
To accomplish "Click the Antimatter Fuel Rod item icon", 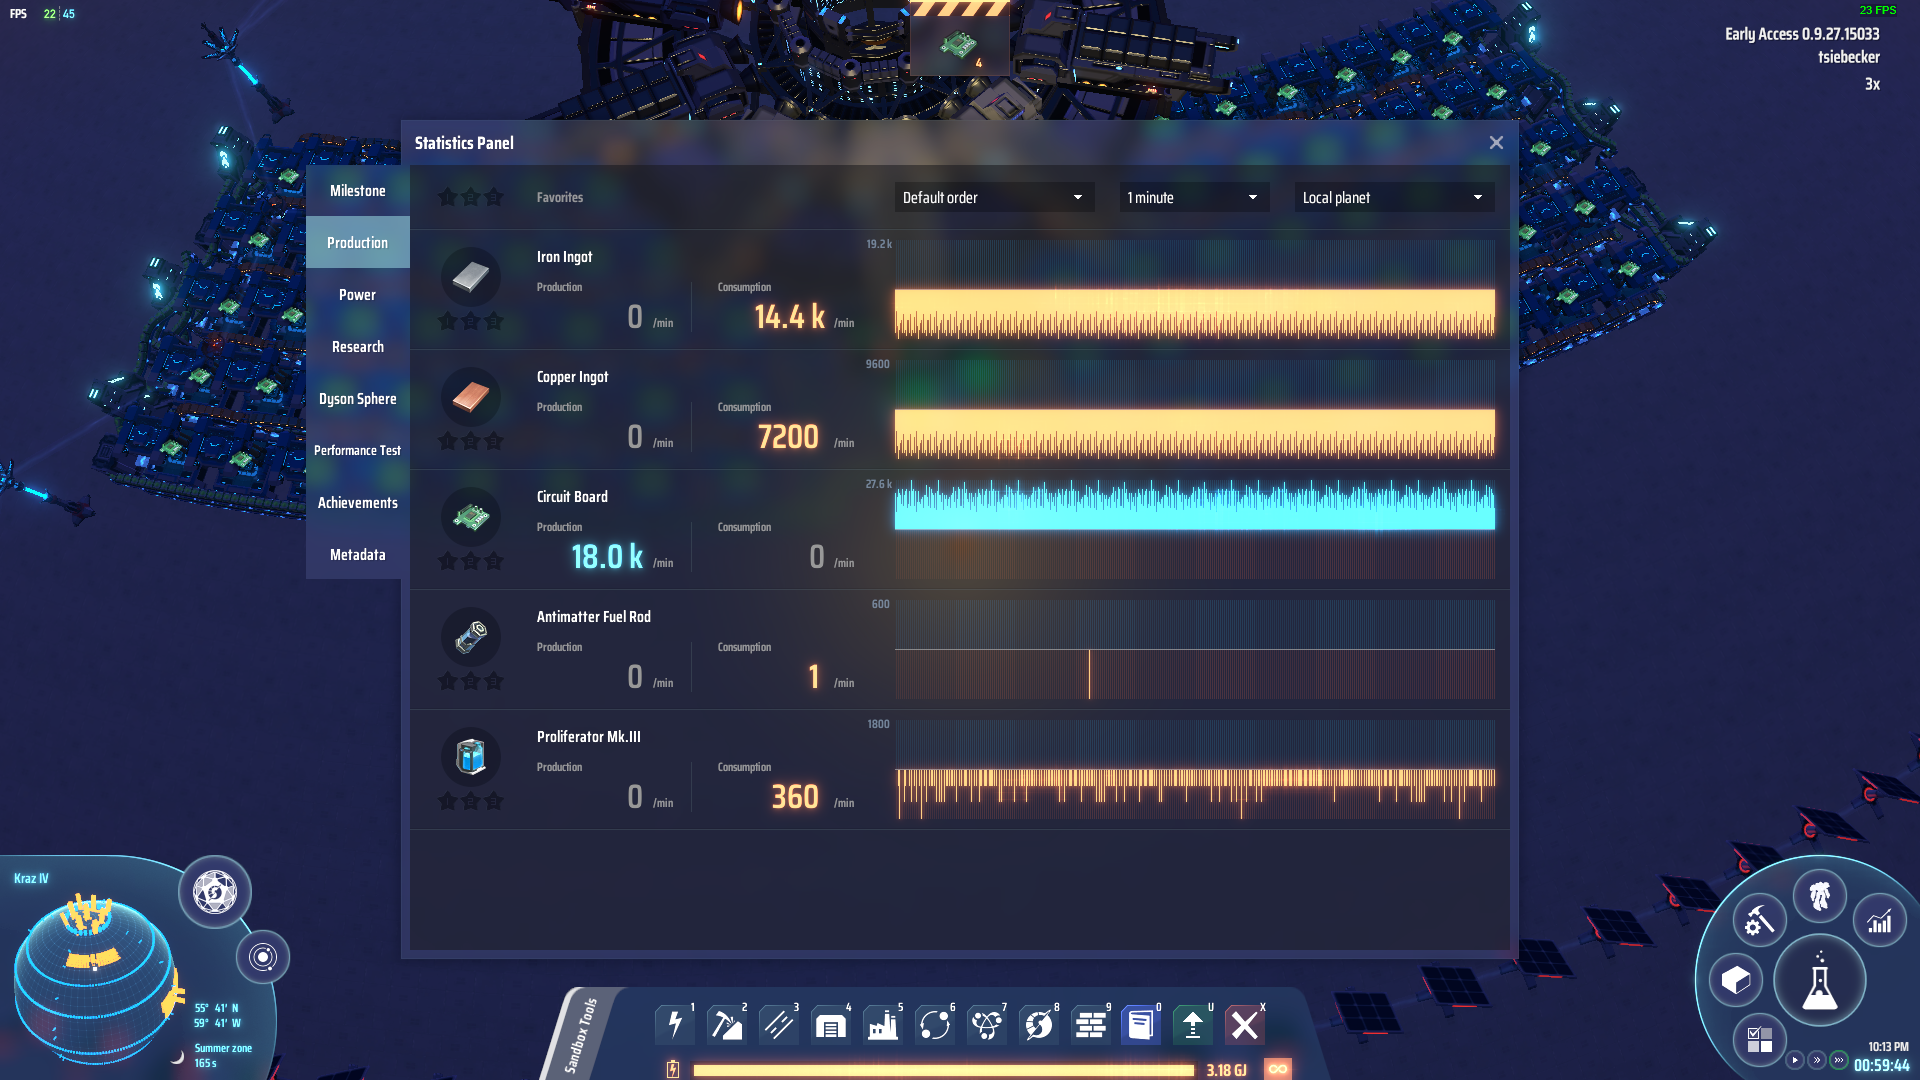I will click(471, 636).
